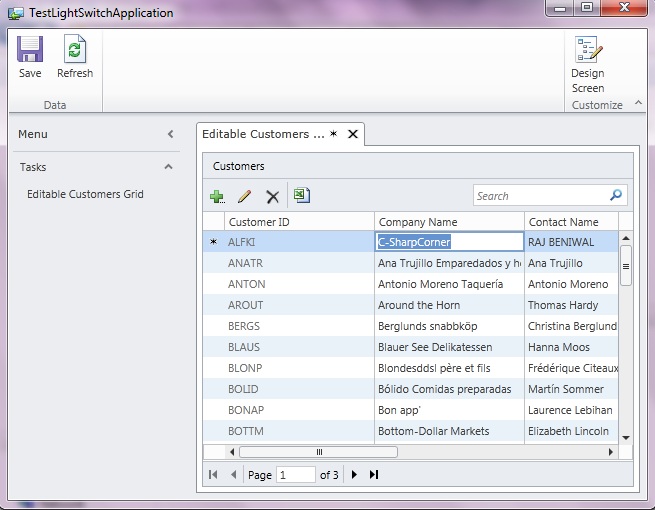Click the Hanna Moos contact cell

[x=571, y=347]
